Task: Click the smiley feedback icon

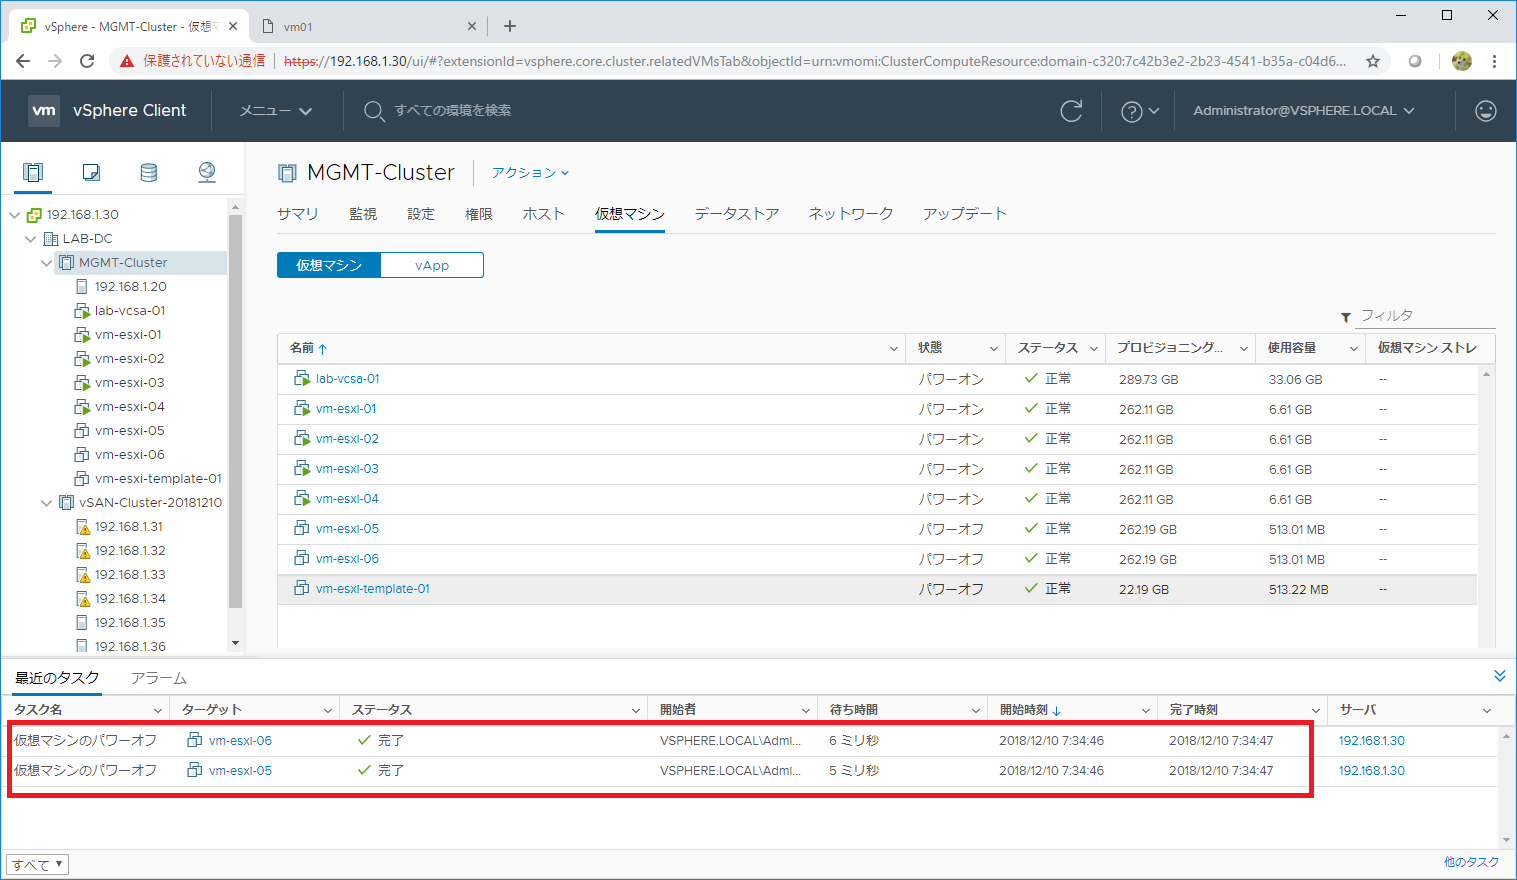Action: click(1486, 111)
